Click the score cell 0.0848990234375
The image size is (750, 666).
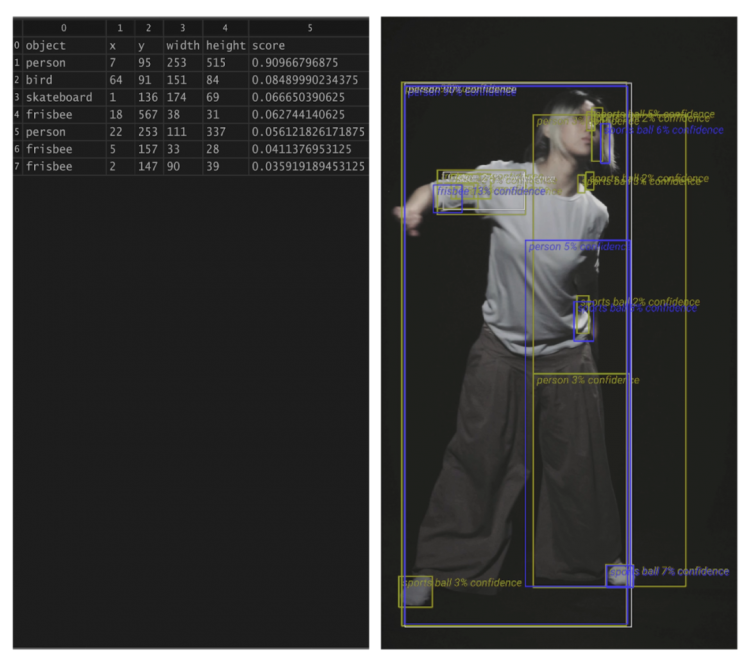point(309,80)
